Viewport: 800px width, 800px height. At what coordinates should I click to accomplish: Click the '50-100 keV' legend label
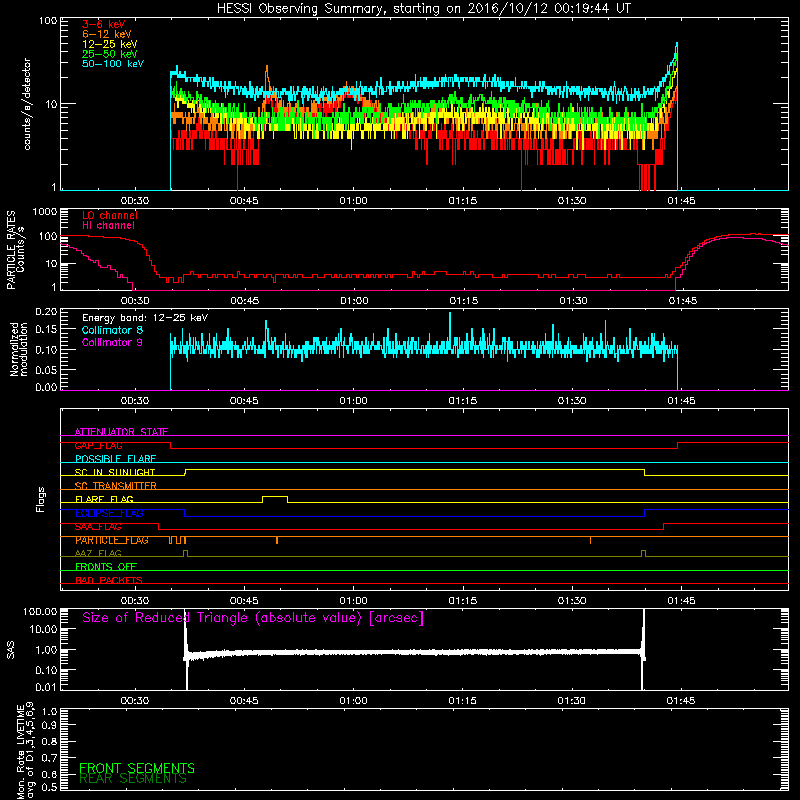[113, 64]
